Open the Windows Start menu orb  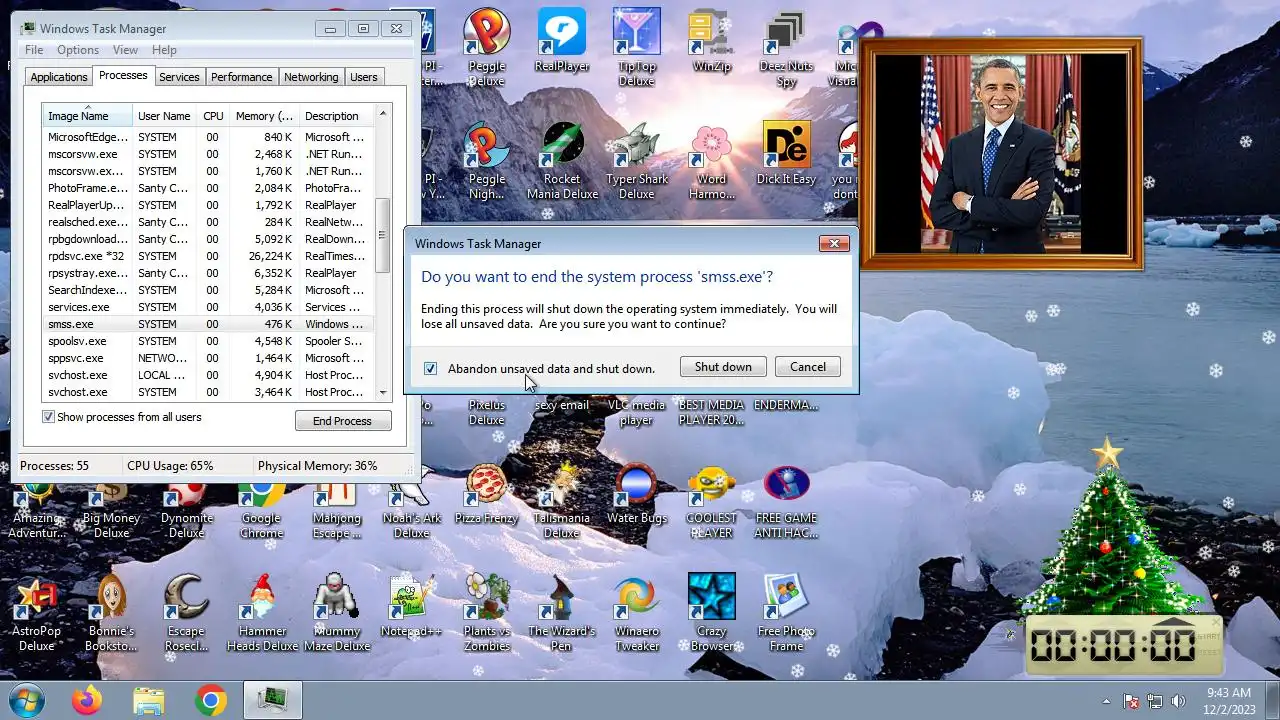(x=25, y=700)
